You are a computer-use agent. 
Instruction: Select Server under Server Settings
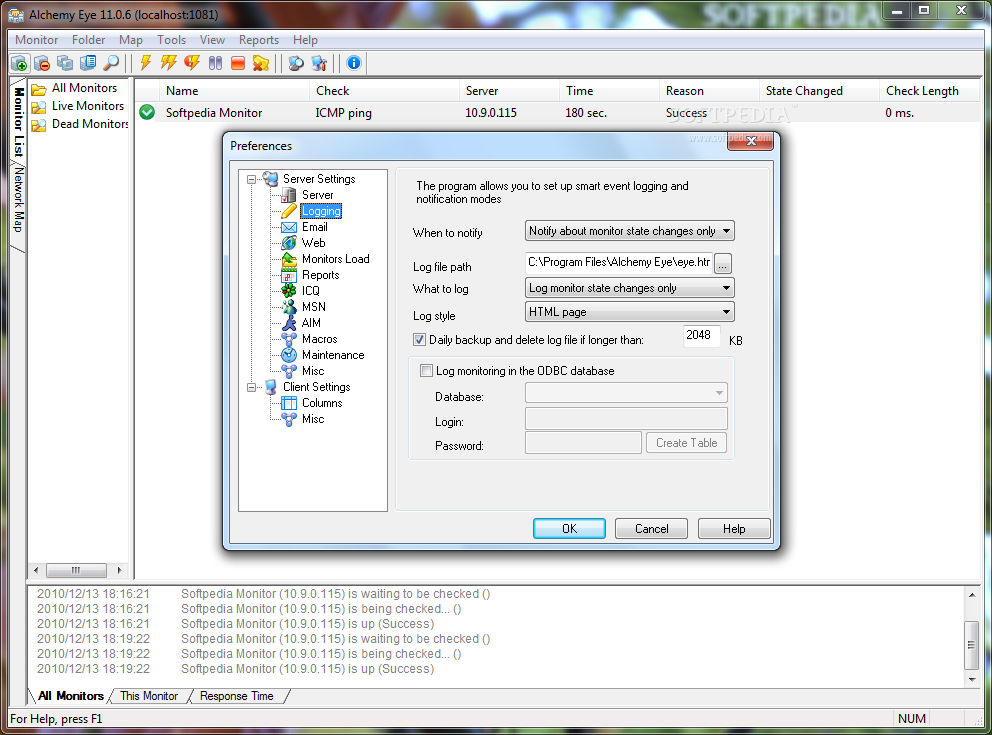(318, 195)
